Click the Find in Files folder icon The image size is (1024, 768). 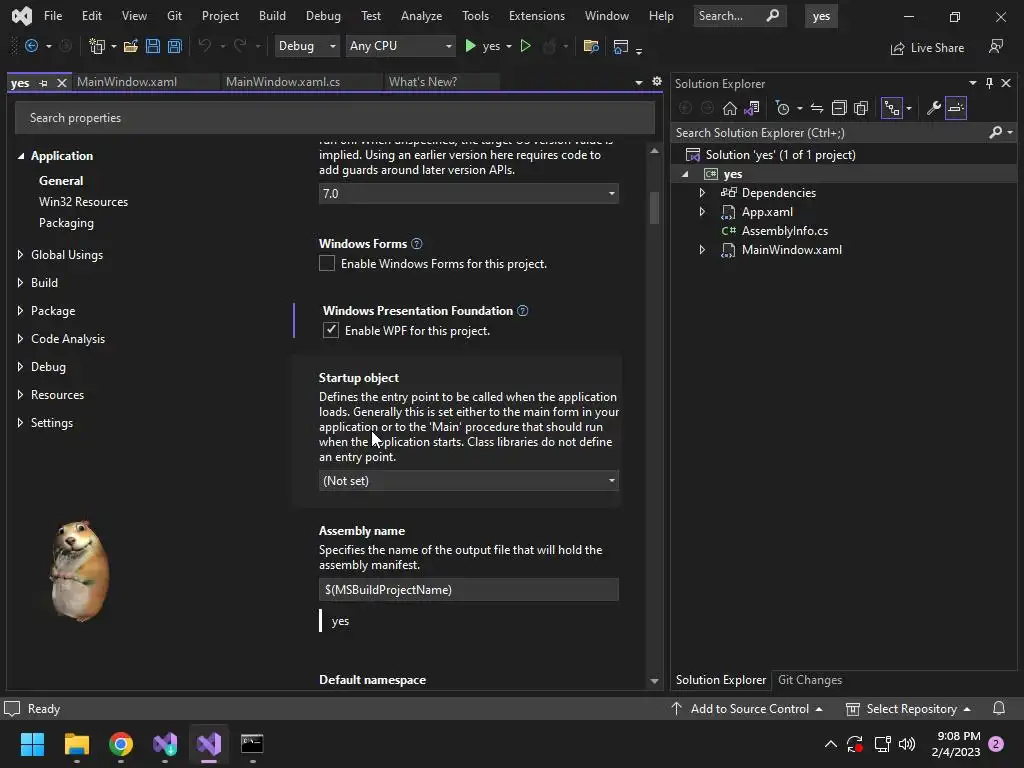coord(591,46)
